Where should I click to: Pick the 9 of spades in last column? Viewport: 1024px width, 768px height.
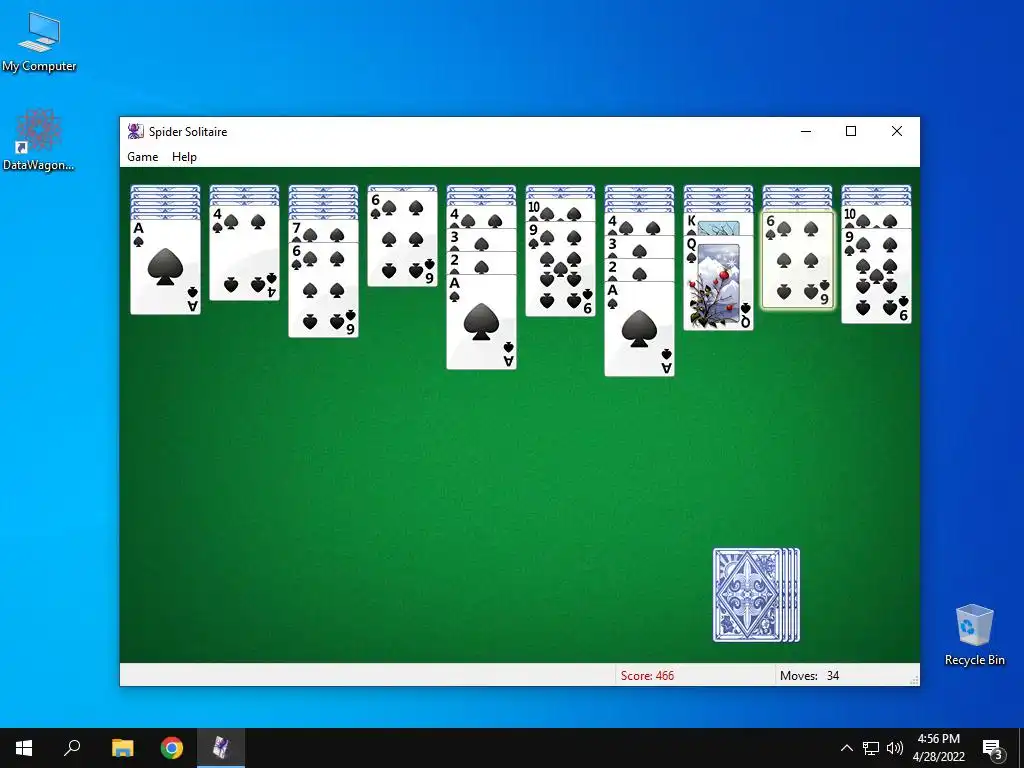point(876,276)
